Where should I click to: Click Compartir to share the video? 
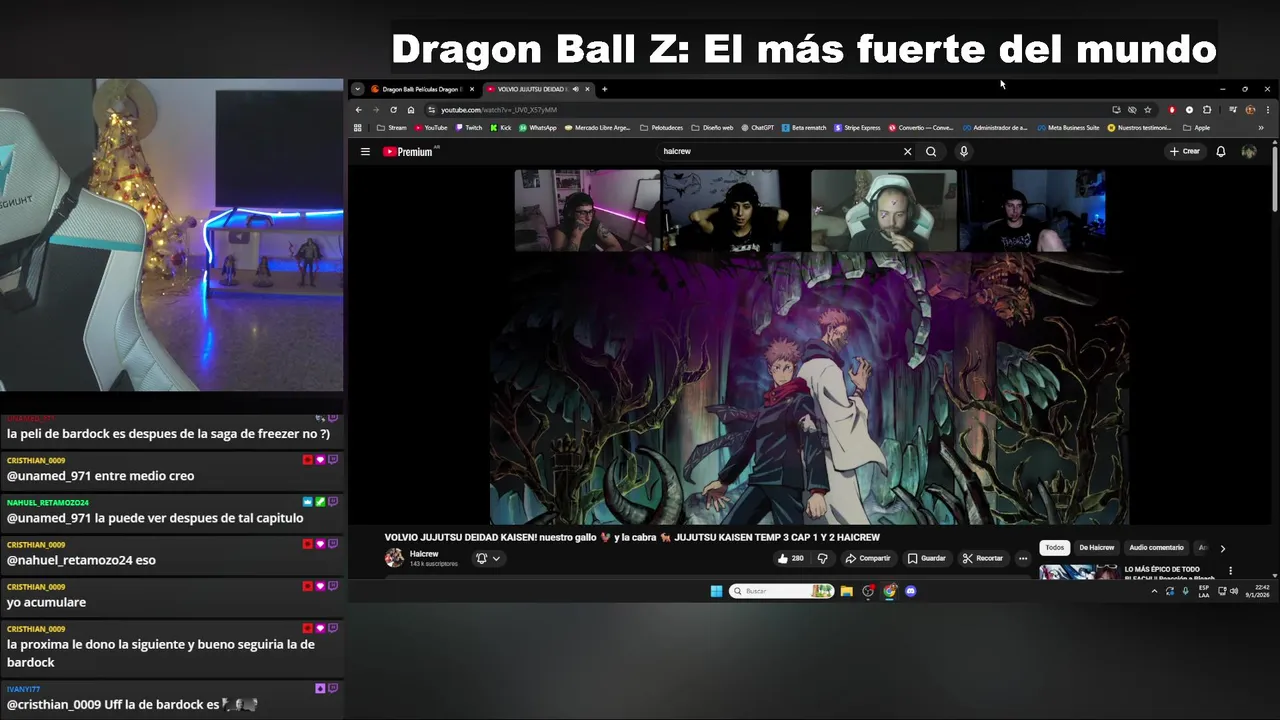tap(868, 558)
